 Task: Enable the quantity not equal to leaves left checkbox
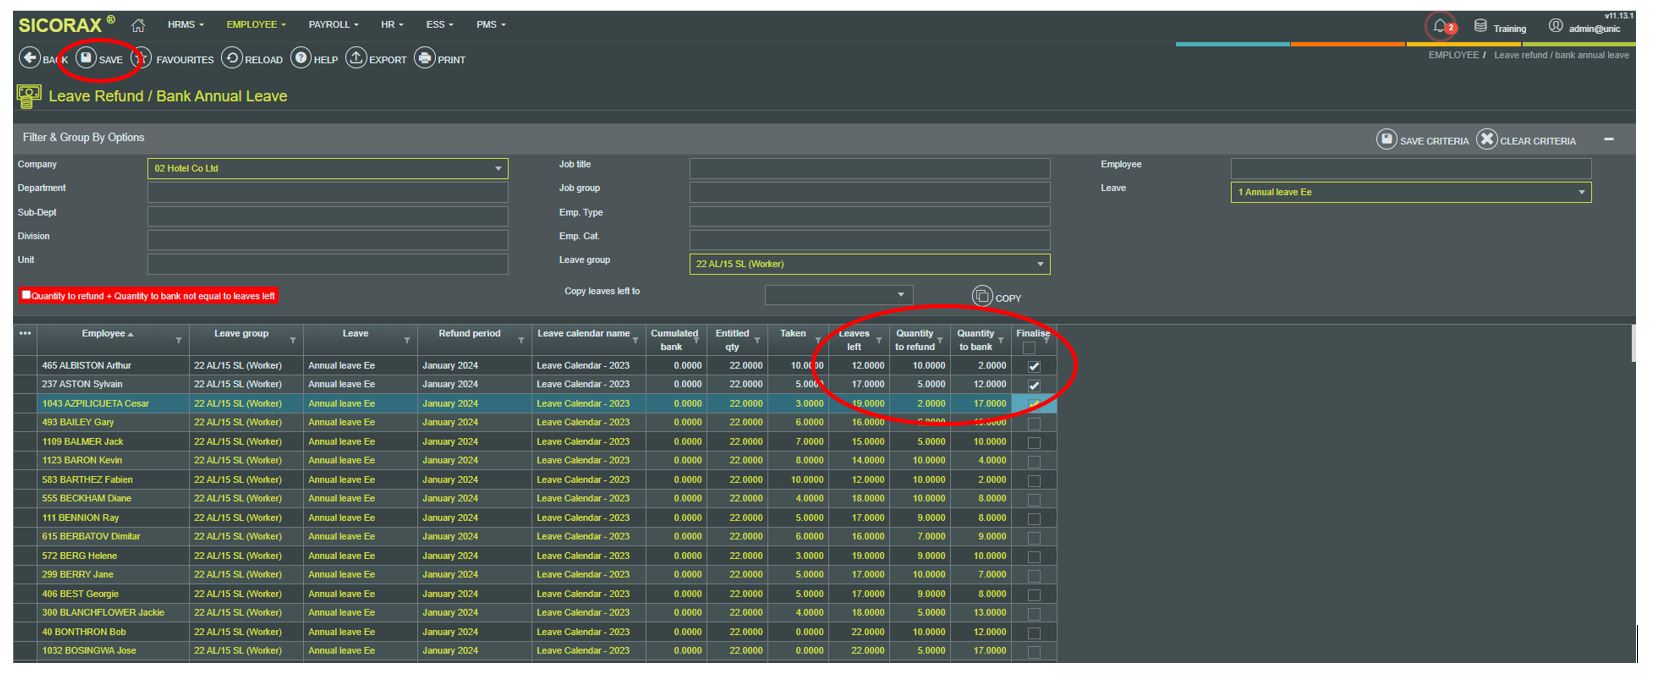27,295
